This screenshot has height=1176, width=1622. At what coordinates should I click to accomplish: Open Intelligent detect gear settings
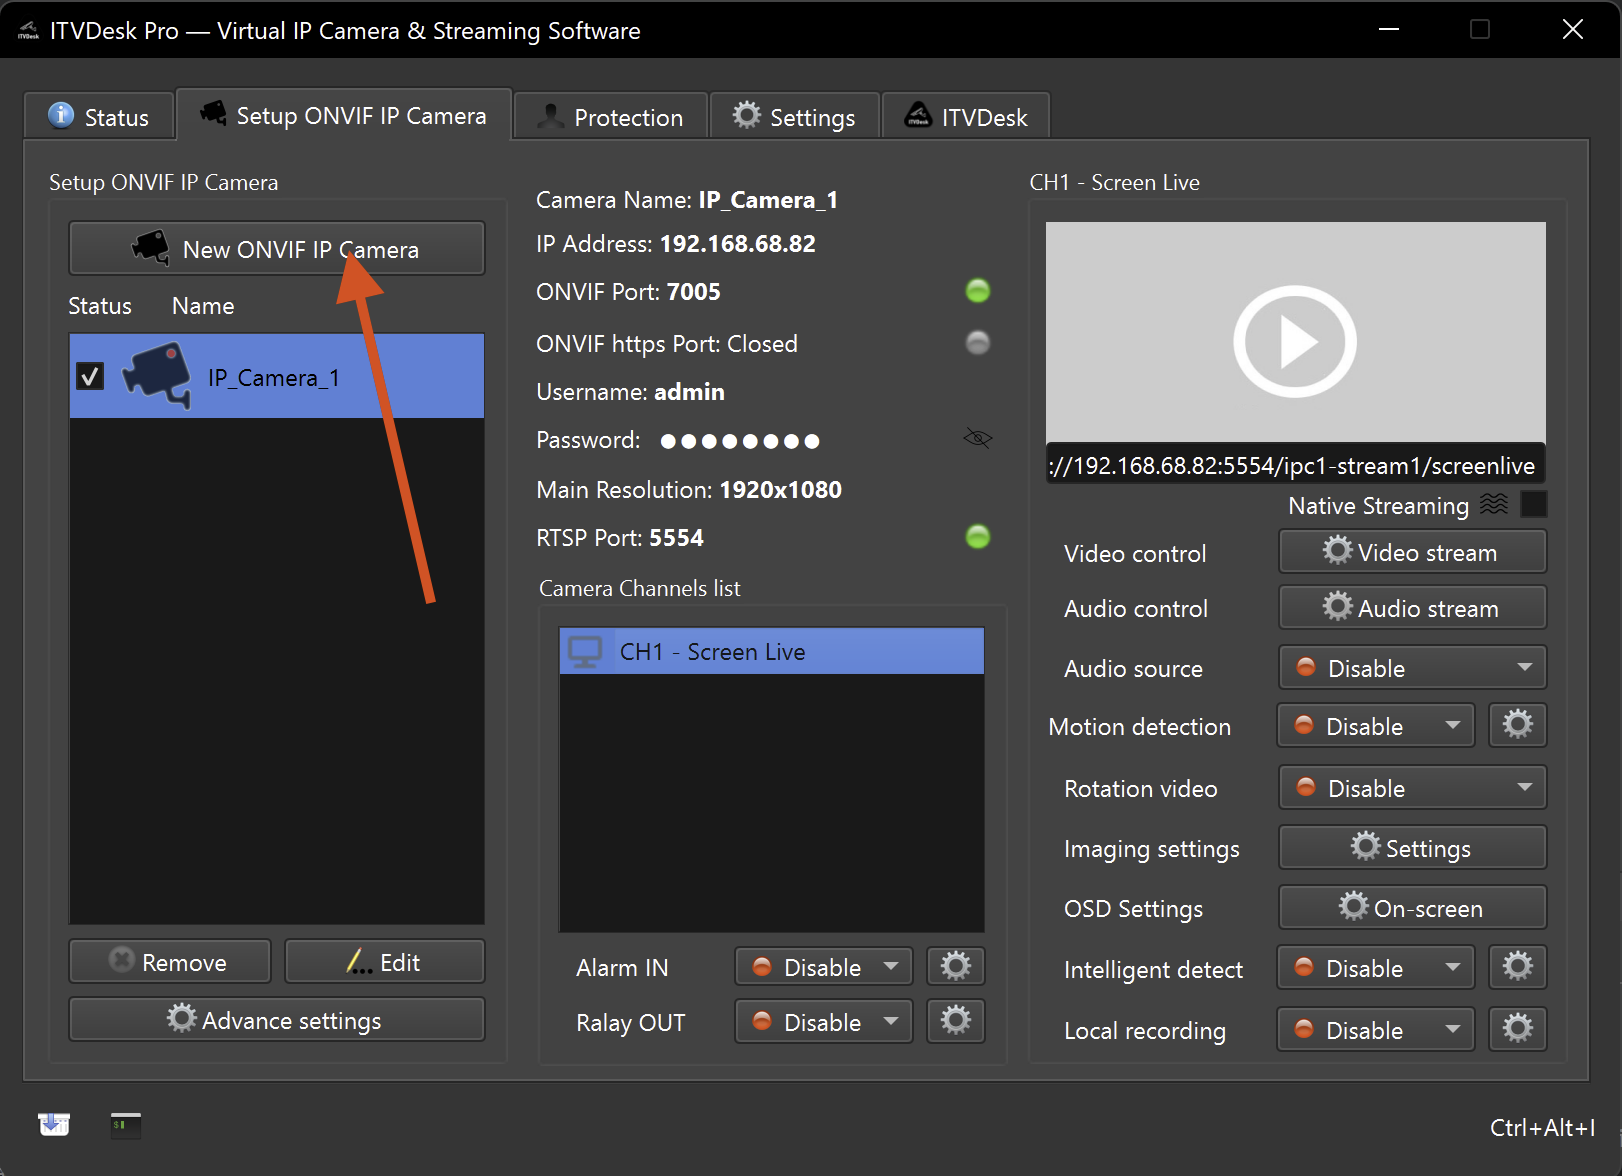(1517, 967)
